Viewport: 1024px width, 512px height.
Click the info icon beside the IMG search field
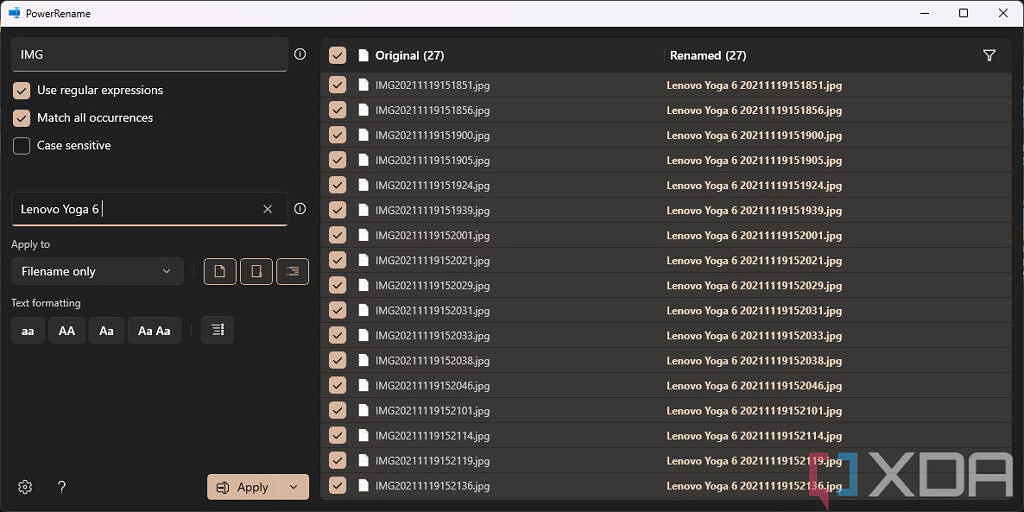click(x=300, y=55)
